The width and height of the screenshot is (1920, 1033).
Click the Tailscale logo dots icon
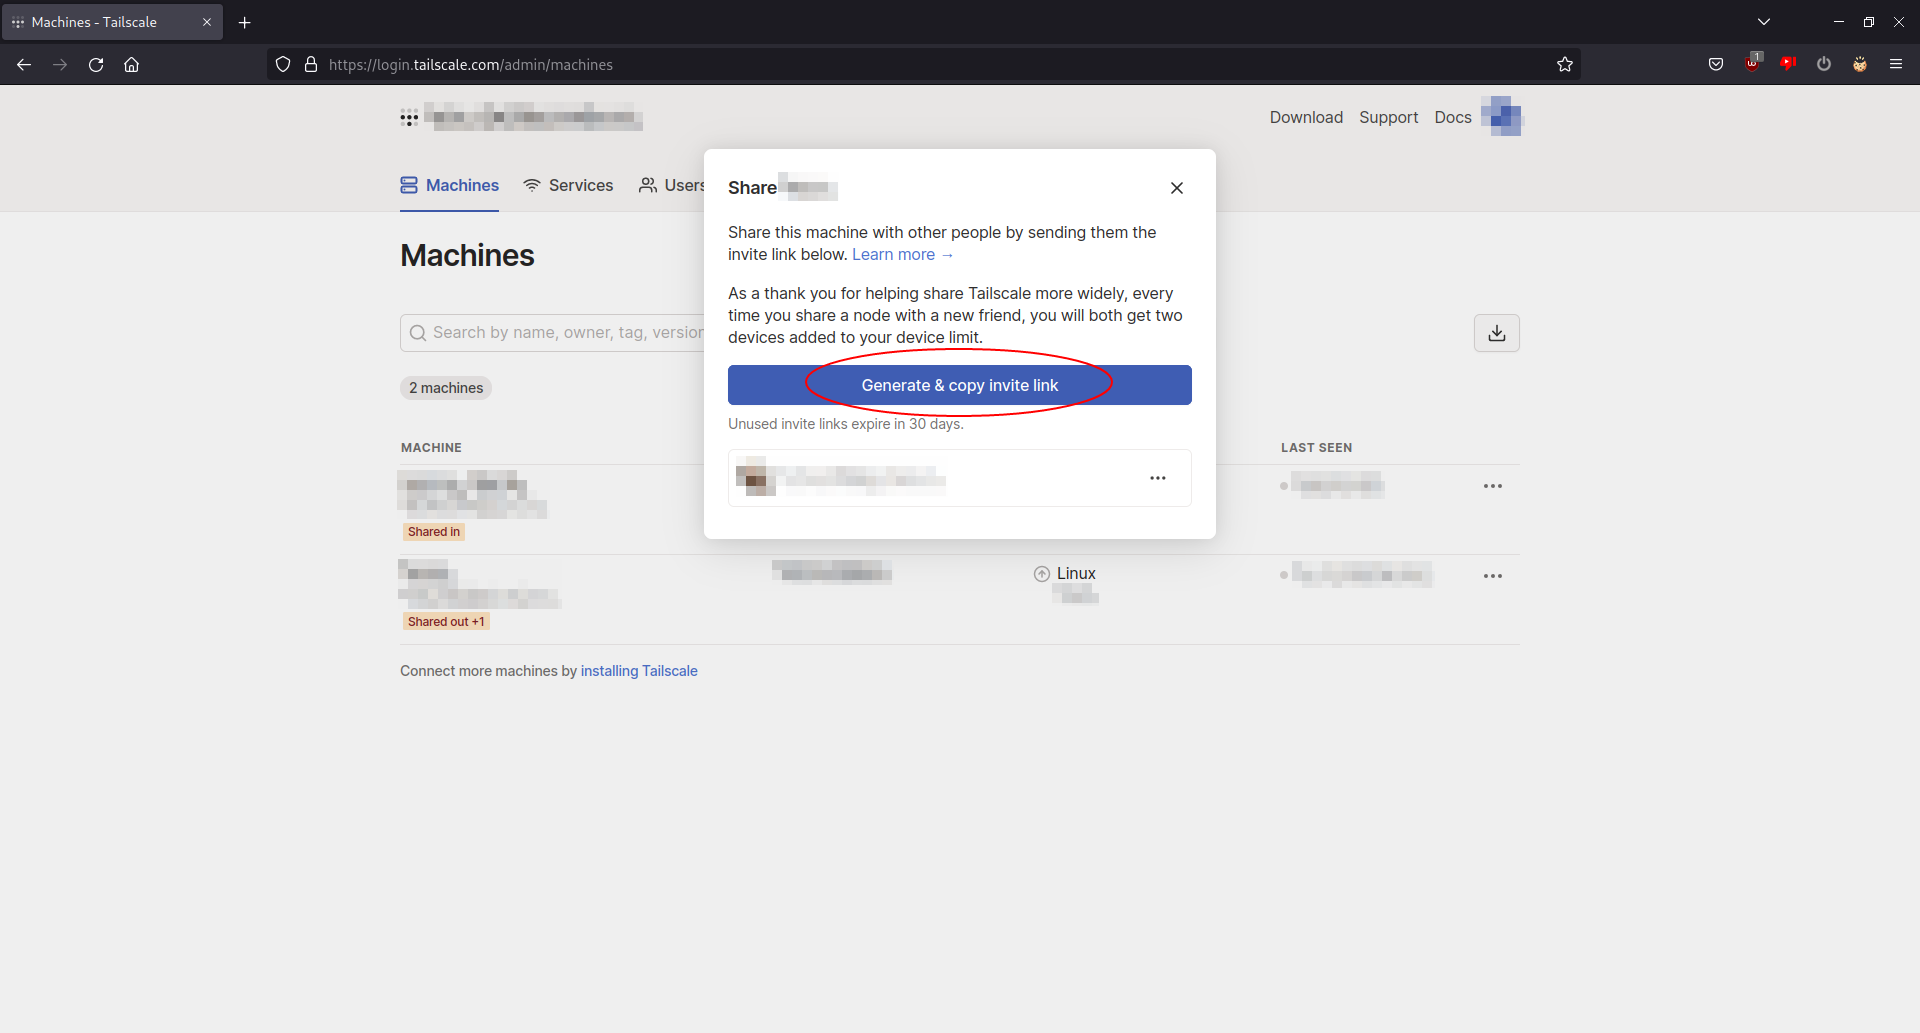tap(409, 117)
